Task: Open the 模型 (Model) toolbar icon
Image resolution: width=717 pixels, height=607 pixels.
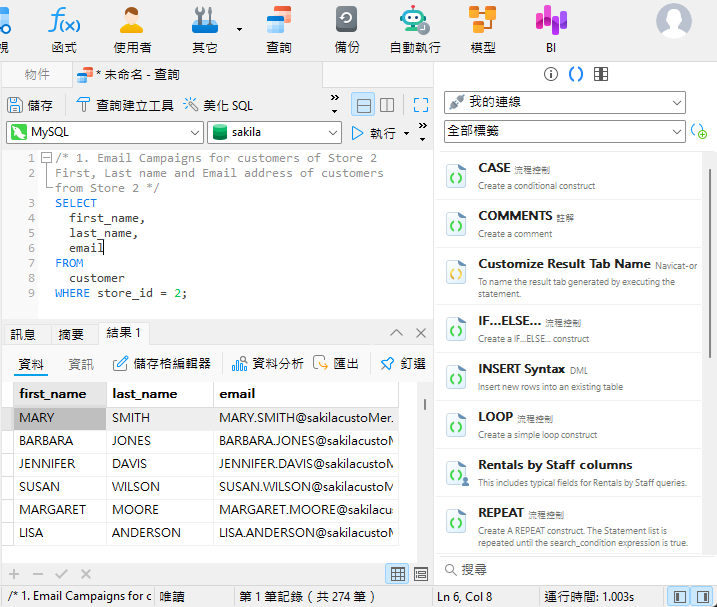Action: [483, 28]
